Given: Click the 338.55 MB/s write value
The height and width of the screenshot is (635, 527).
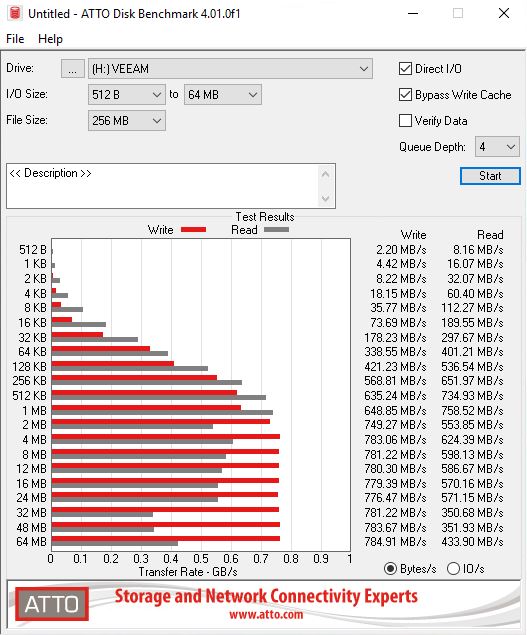Looking at the screenshot, I should [x=395, y=352].
